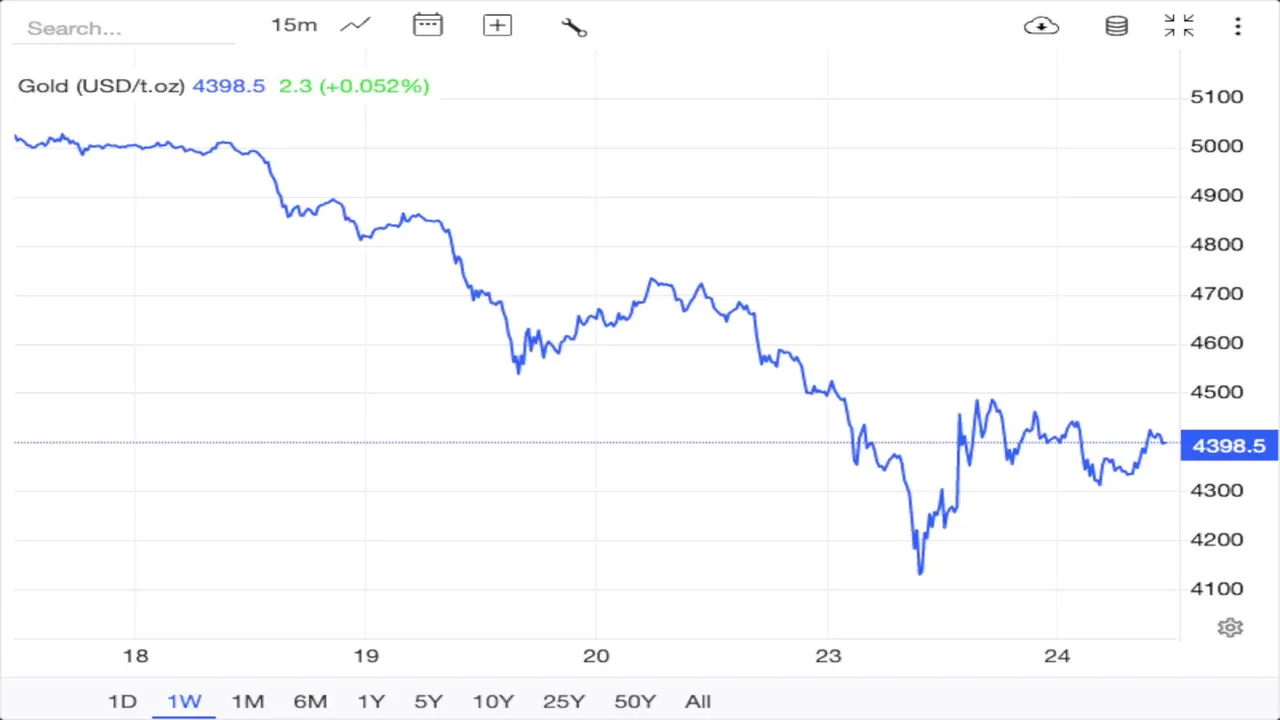Toggle fullscreen with the expand arrows icon
Image resolution: width=1280 pixels, height=720 pixels.
1179,26
